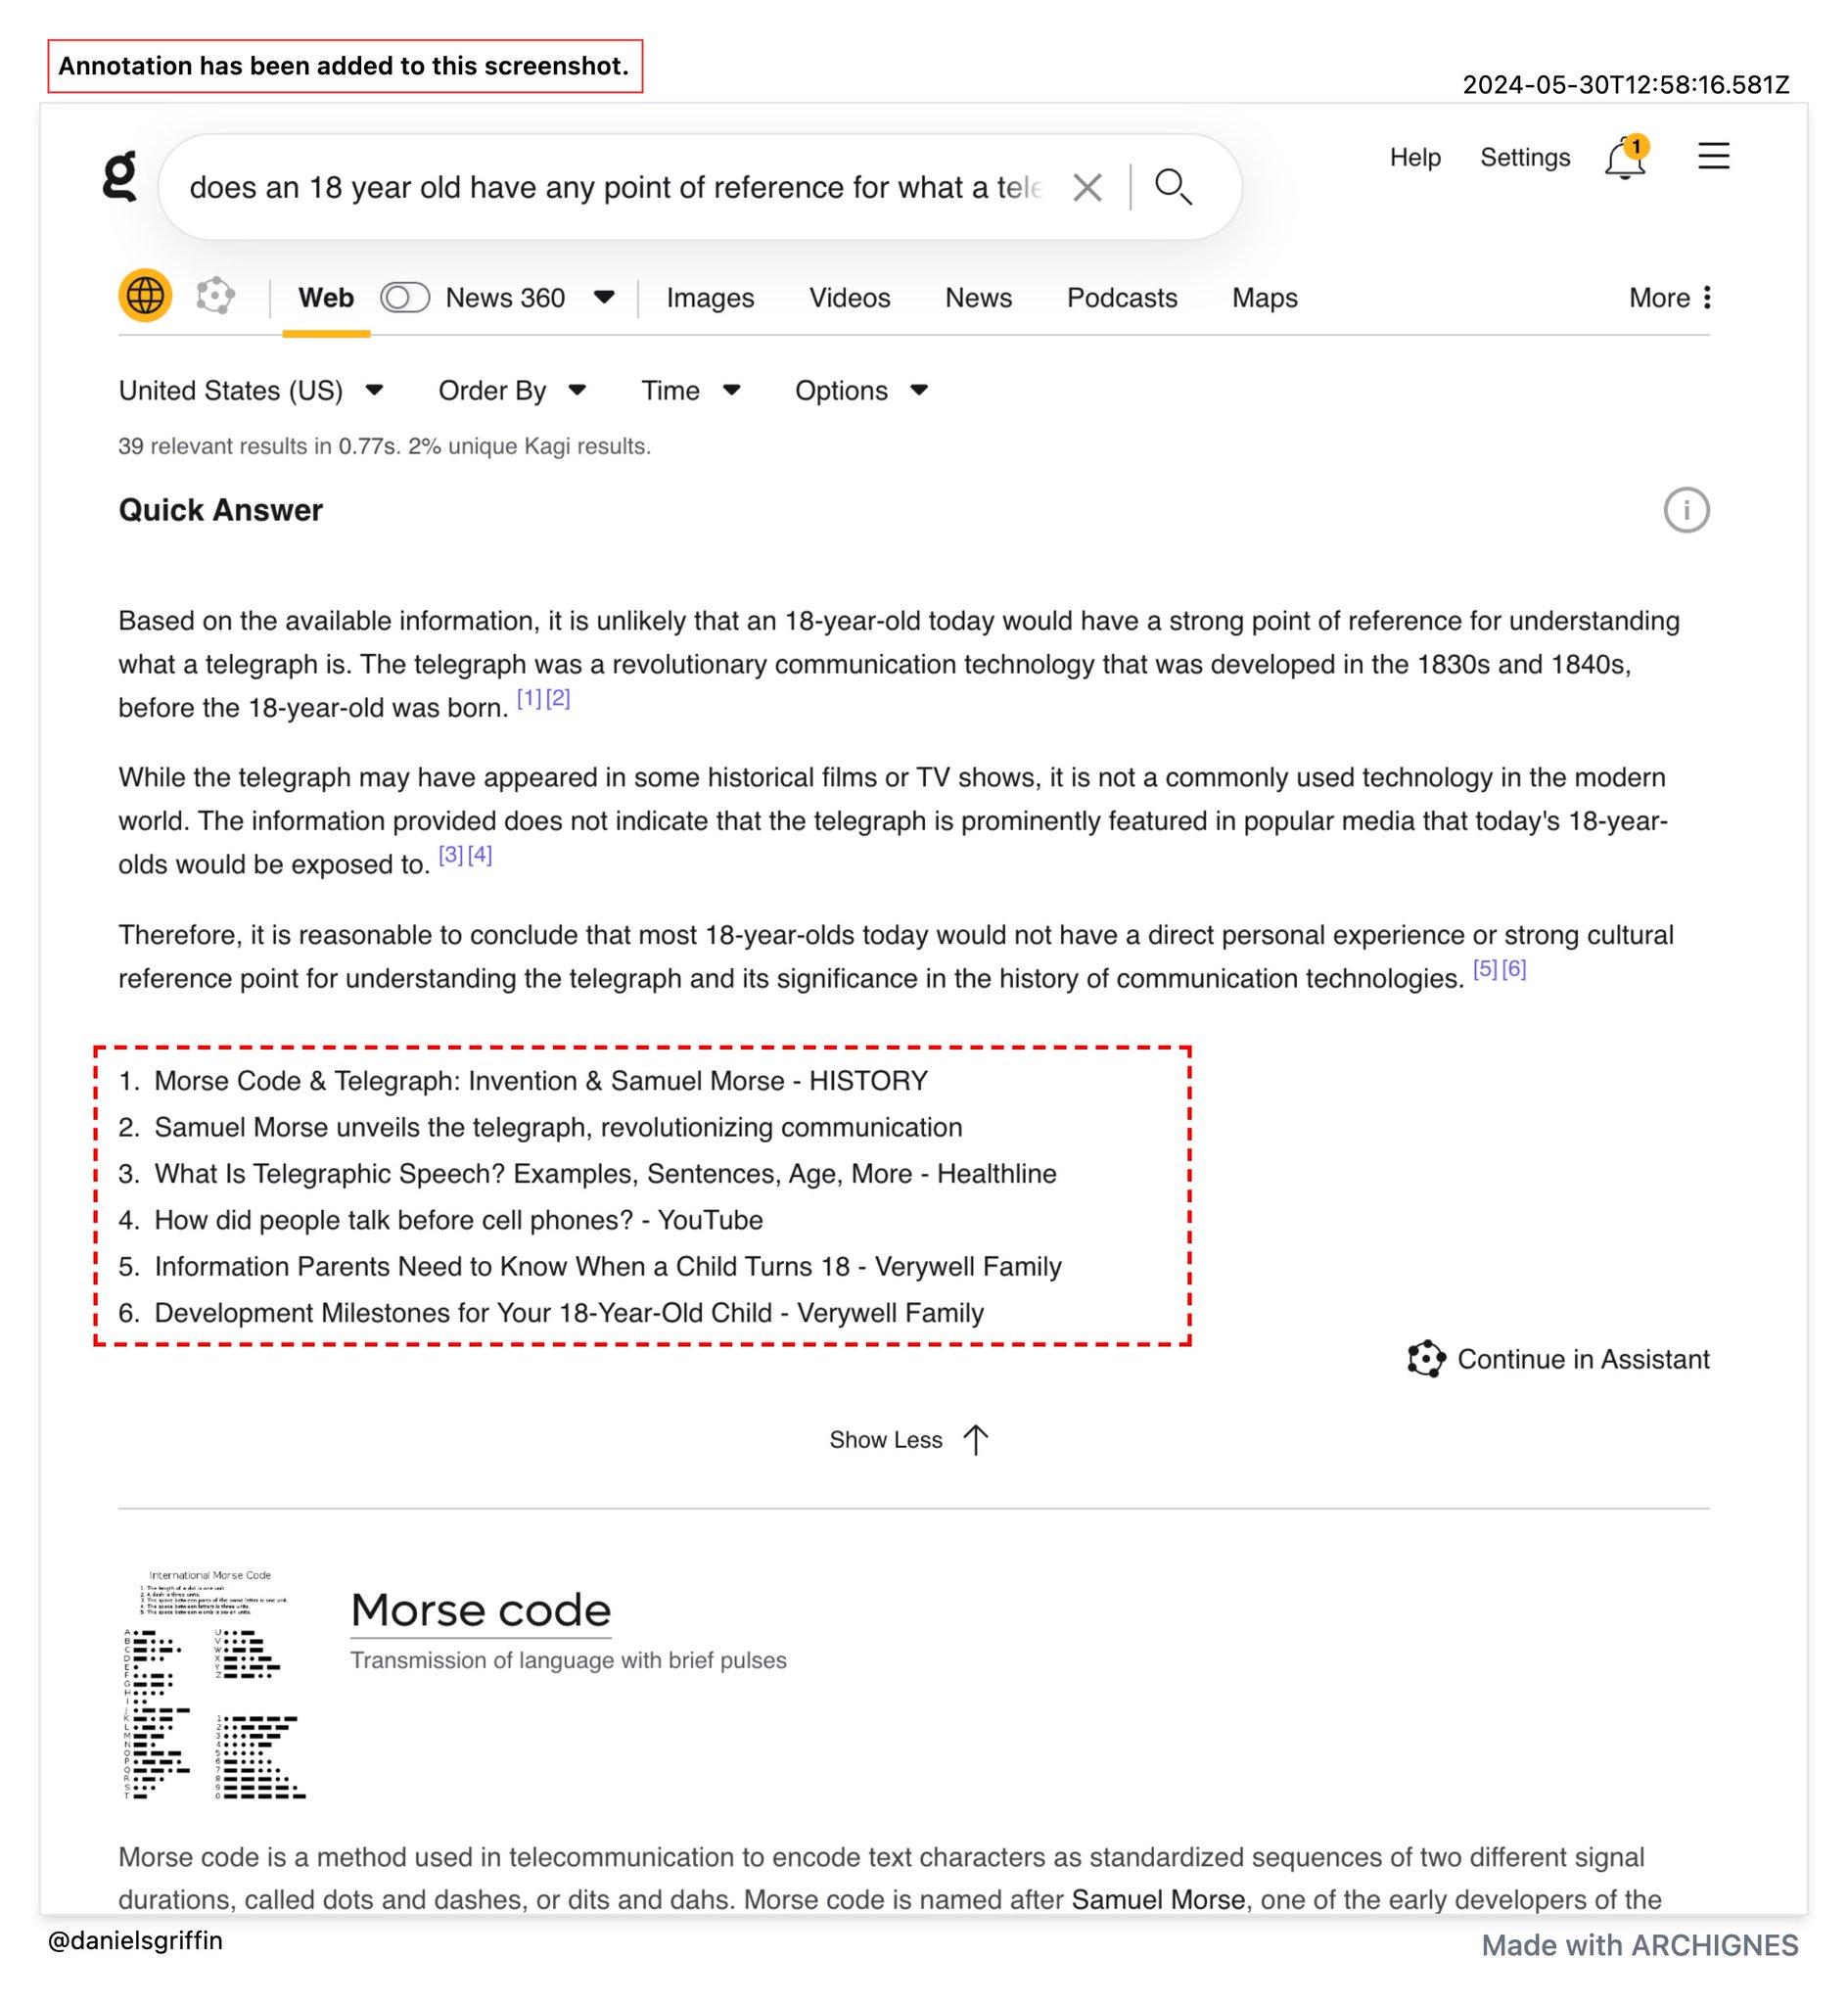Open source 4 How did people talk YouTube
The height and width of the screenshot is (2005, 1848).
[458, 1220]
